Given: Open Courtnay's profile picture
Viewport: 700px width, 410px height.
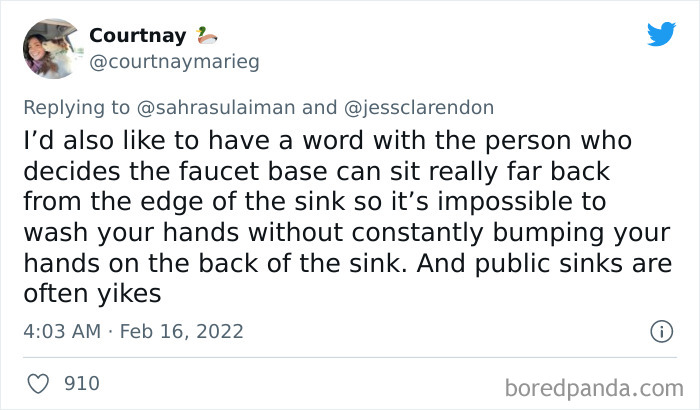Looking at the screenshot, I should click(50, 47).
